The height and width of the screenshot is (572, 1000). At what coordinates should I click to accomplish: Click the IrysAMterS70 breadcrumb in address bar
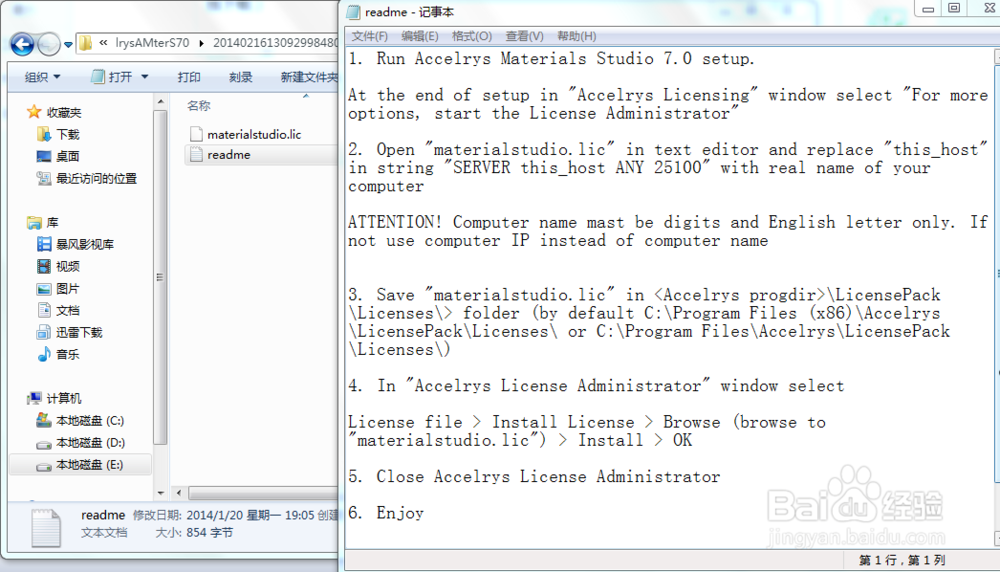click(152, 43)
